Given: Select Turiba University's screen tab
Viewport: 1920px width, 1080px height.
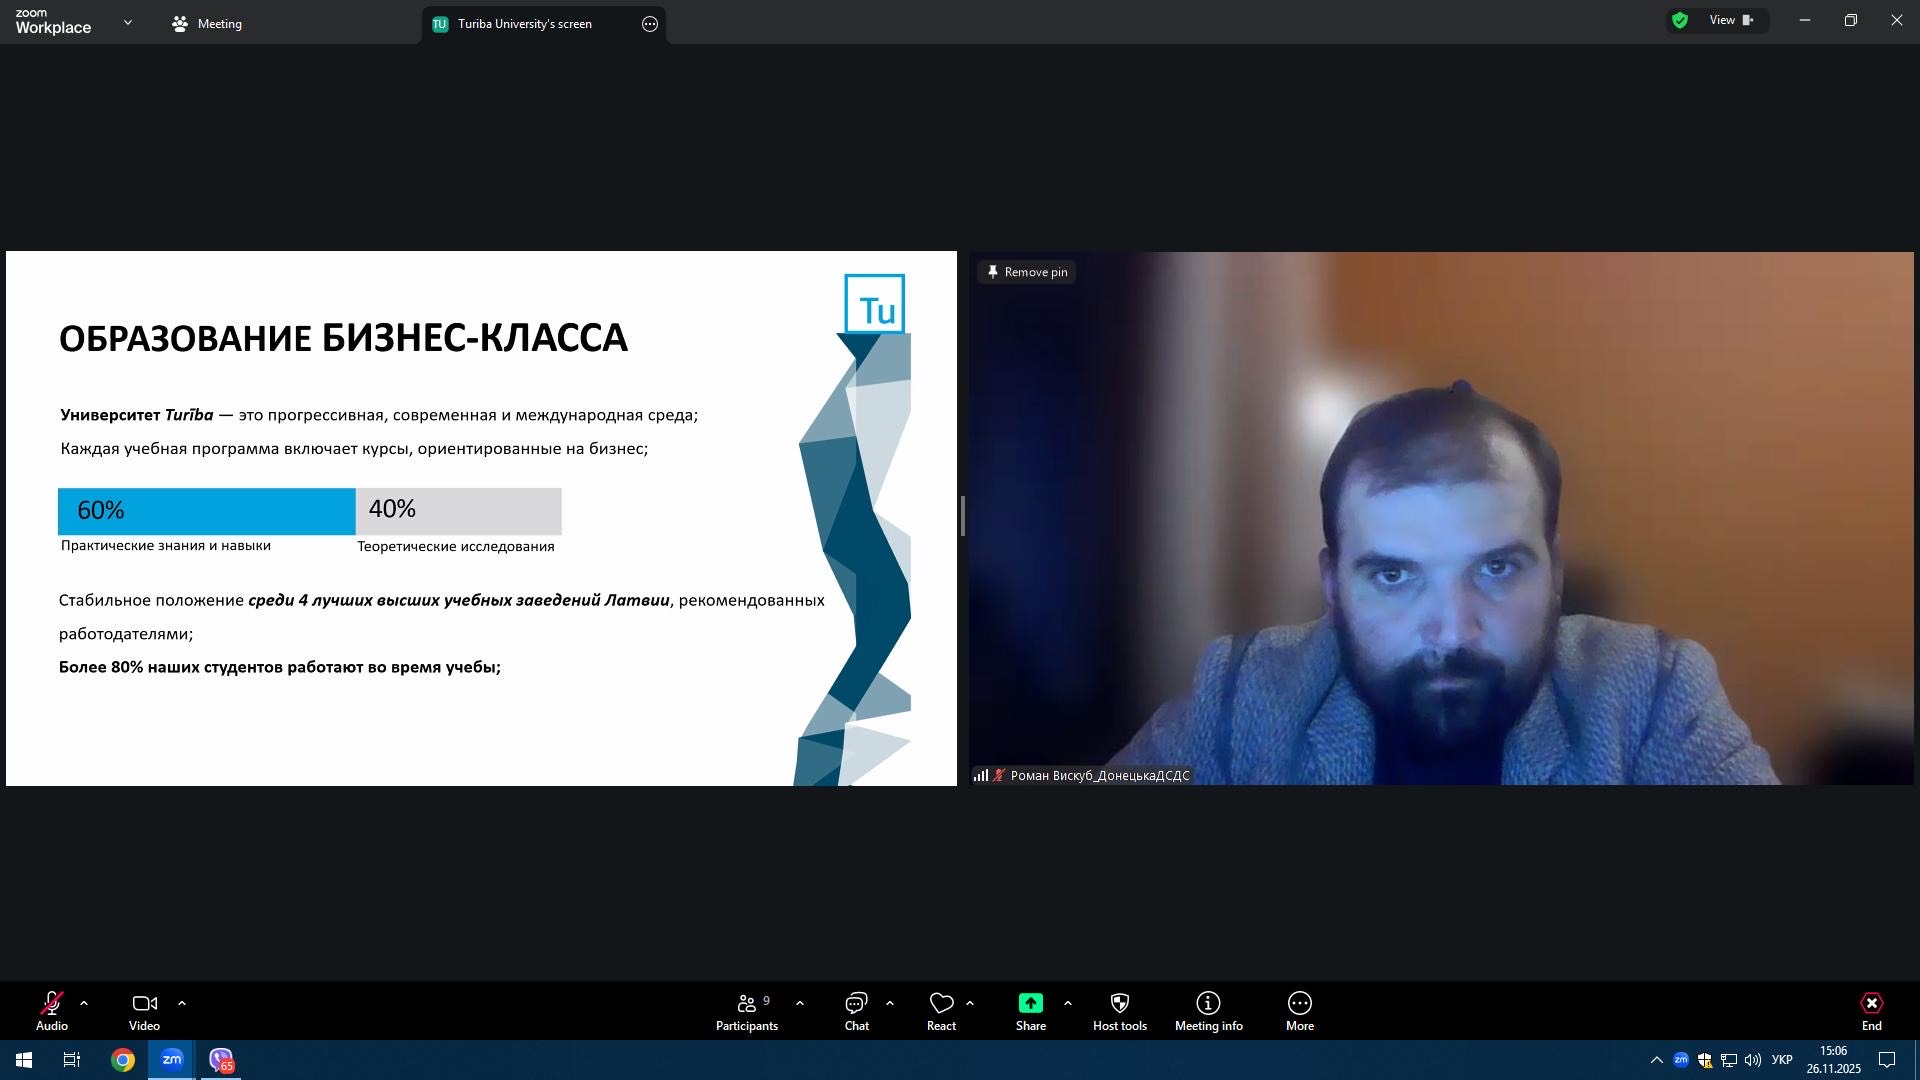Looking at the screenshot, I should [524, 24].
